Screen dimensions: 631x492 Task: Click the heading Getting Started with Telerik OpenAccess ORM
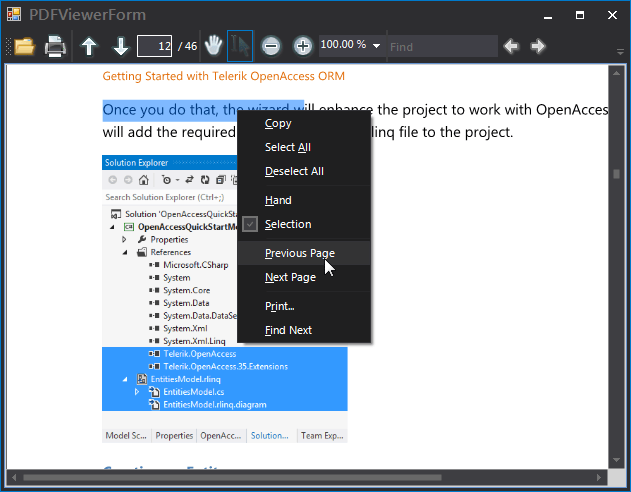(223, 76)
